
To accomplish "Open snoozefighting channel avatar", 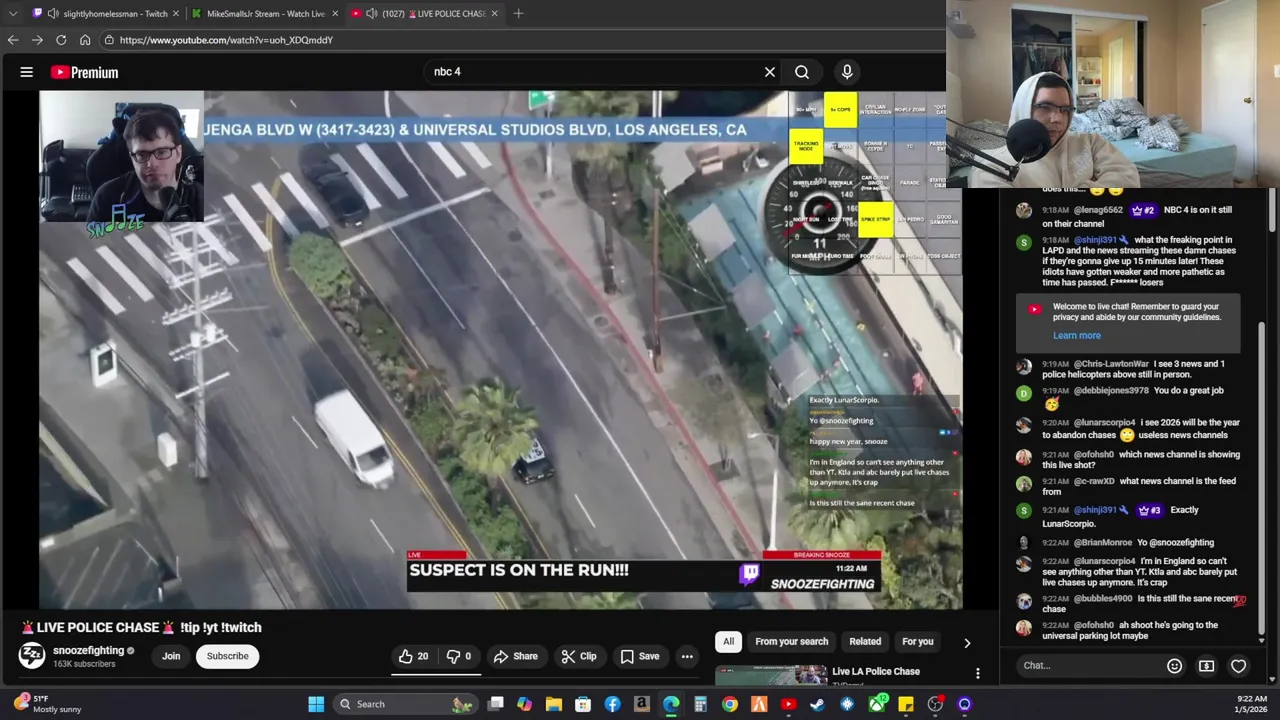I will click(32, 655).
